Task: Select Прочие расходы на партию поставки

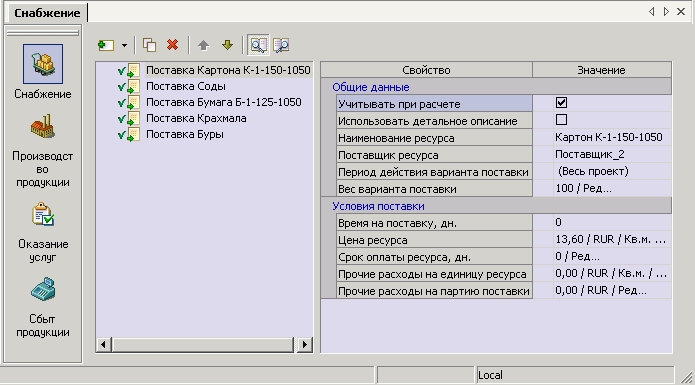Action: point(434,291)
